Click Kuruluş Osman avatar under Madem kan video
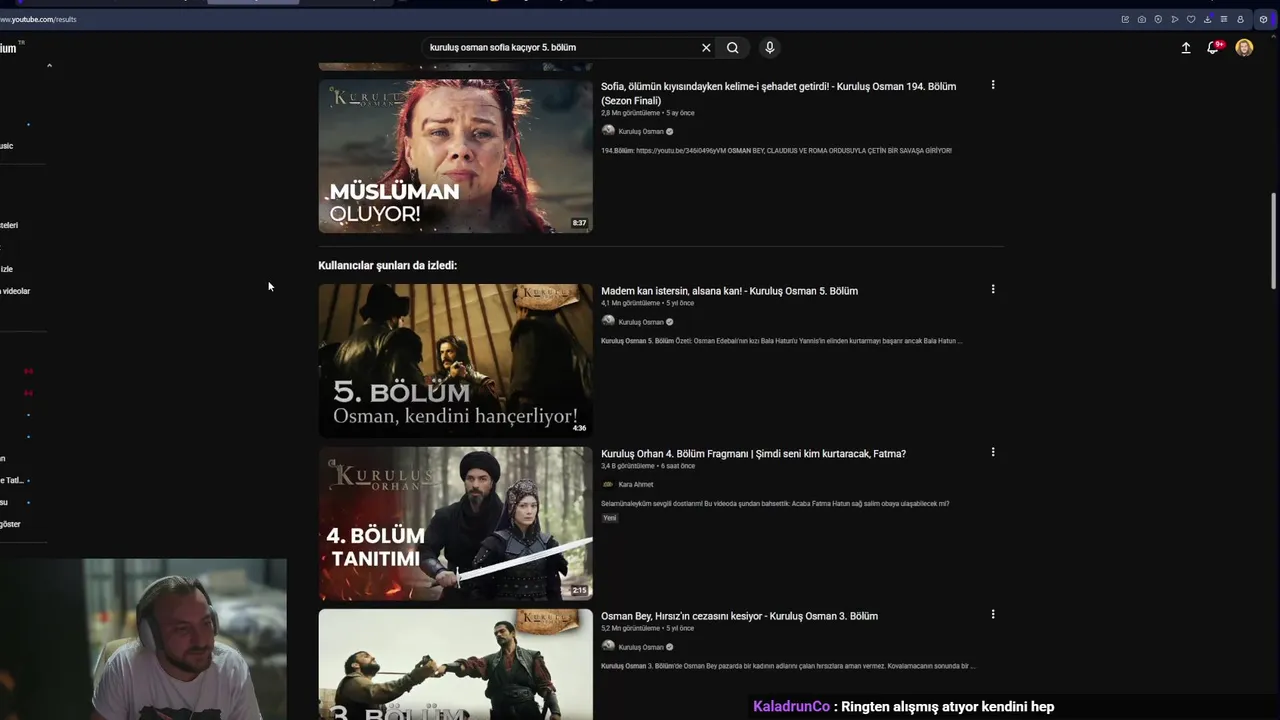This screenshot has height=720, width=1280. [608, 321]
